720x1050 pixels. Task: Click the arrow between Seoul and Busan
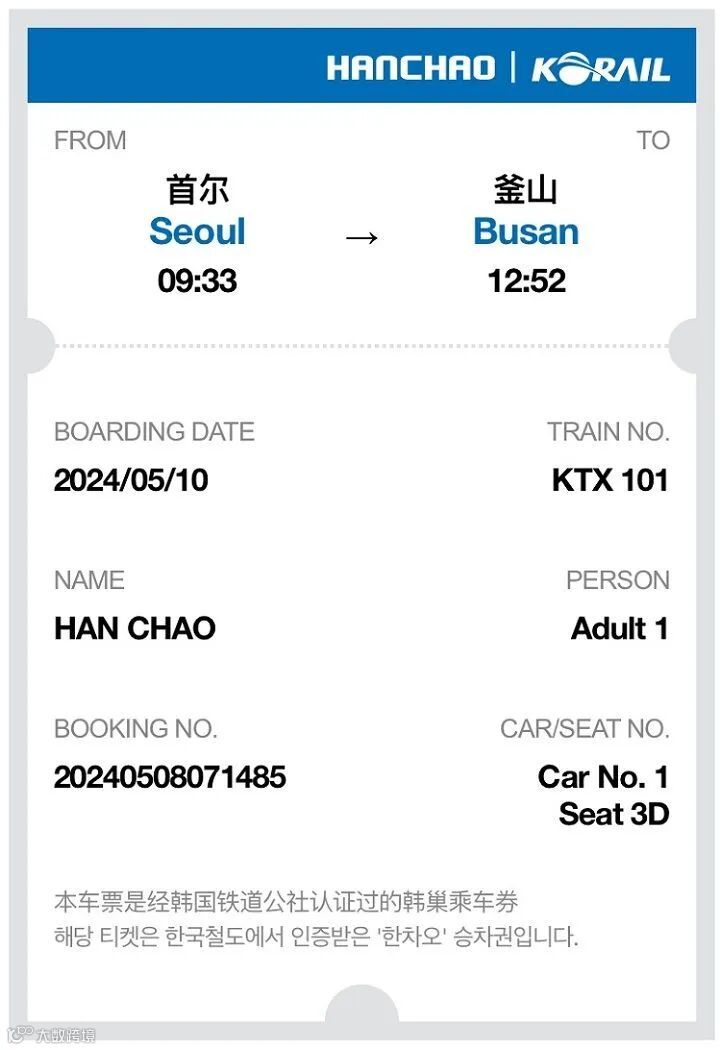point(361,237)
